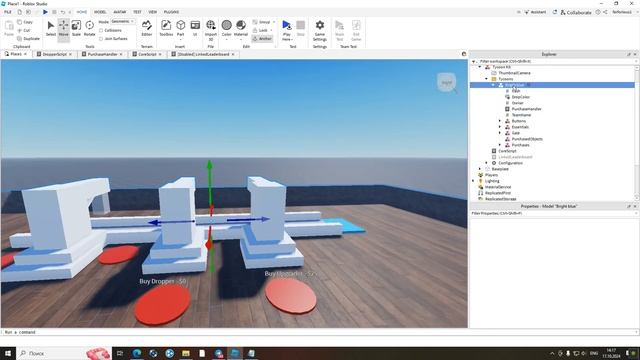Enable the Join Surfaces checkbox
Viewport: 640px width, 360px height.
(101, 39)
